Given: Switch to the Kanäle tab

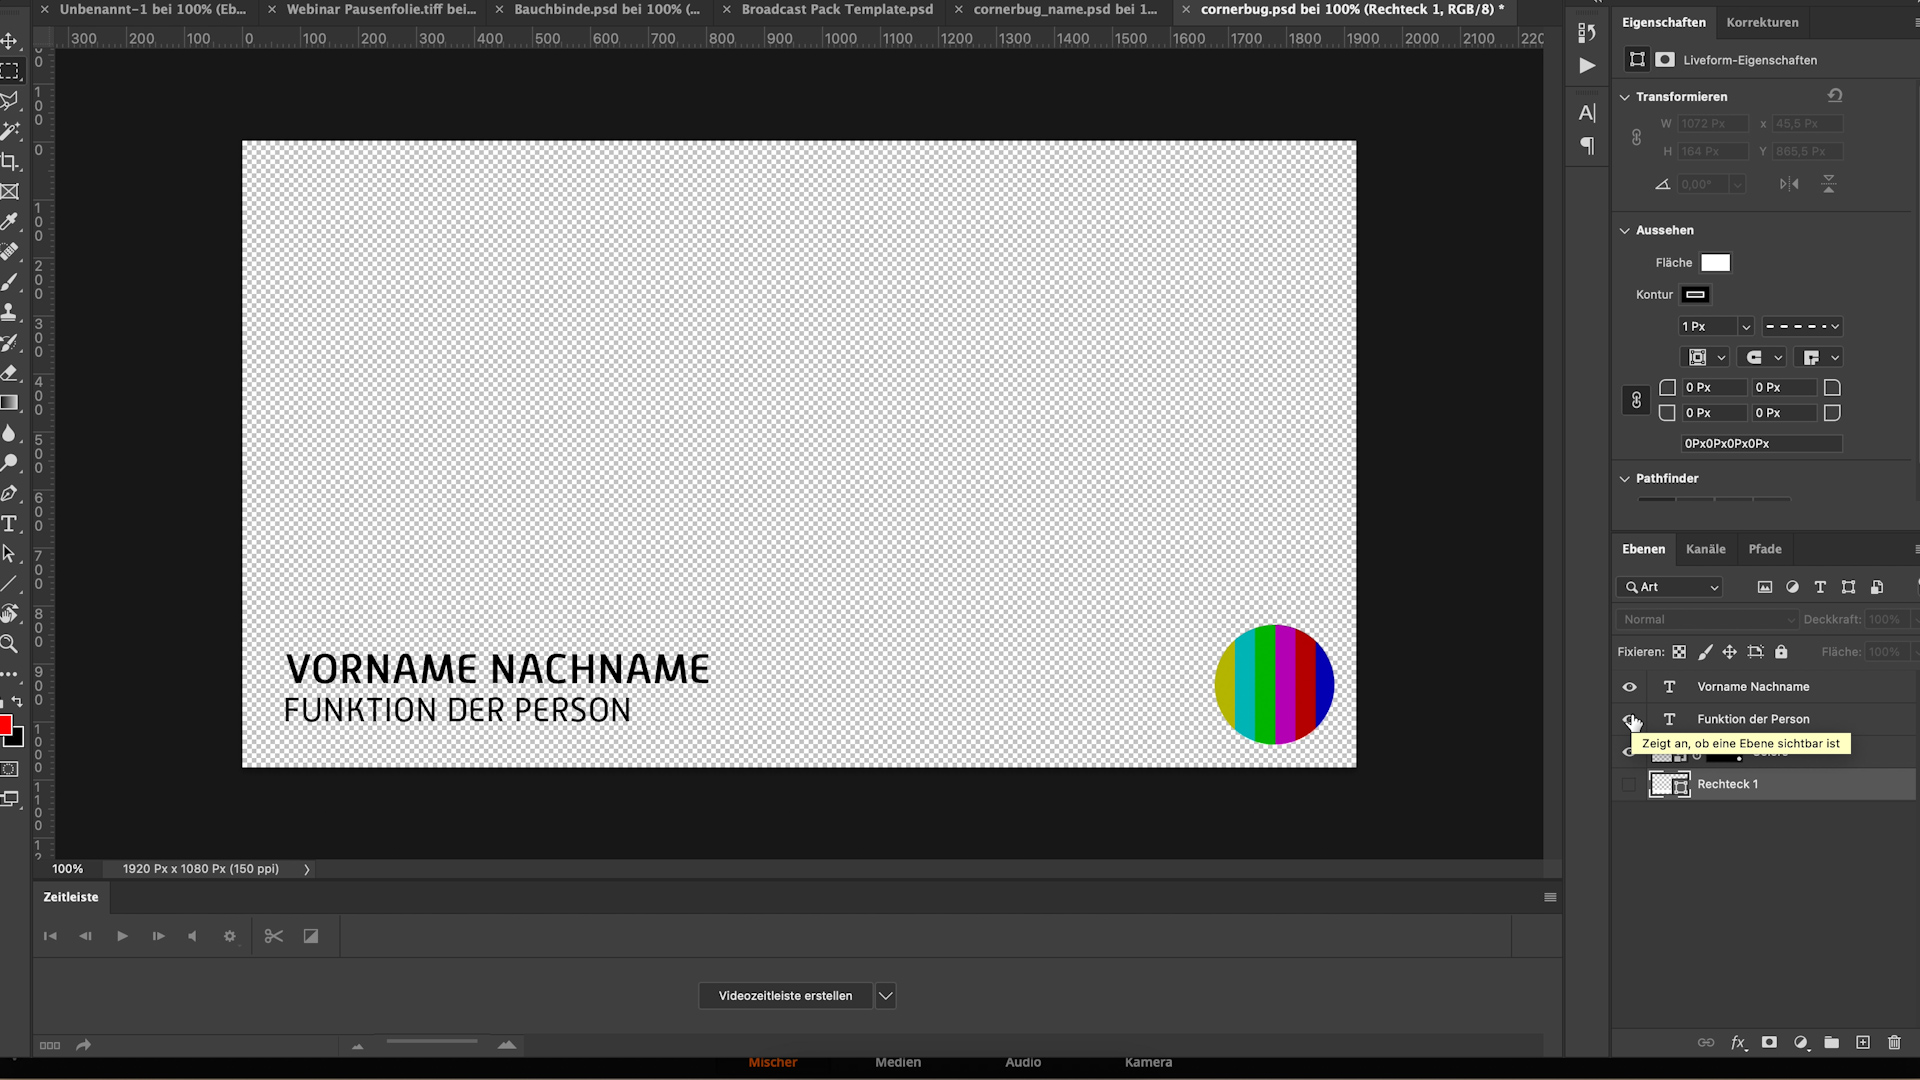Looking at the screenshot, I should pos(1705,549).
